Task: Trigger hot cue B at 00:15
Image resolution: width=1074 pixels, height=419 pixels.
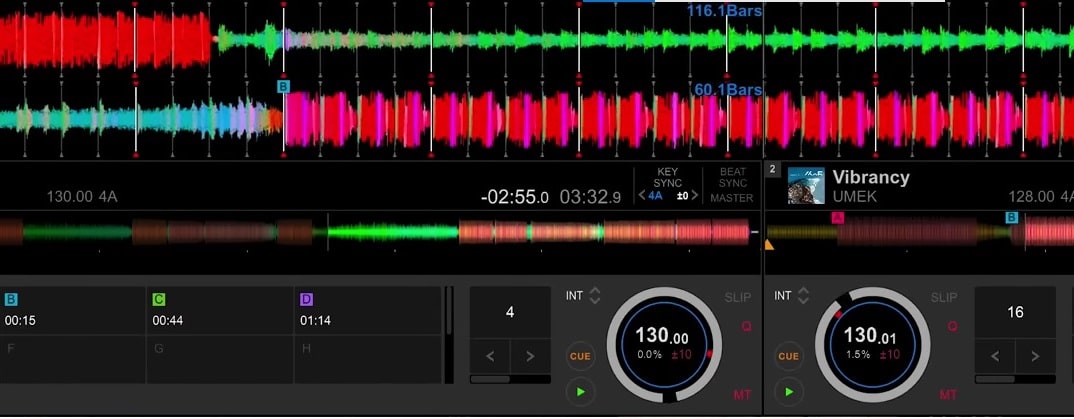Action: pos(73,310)
